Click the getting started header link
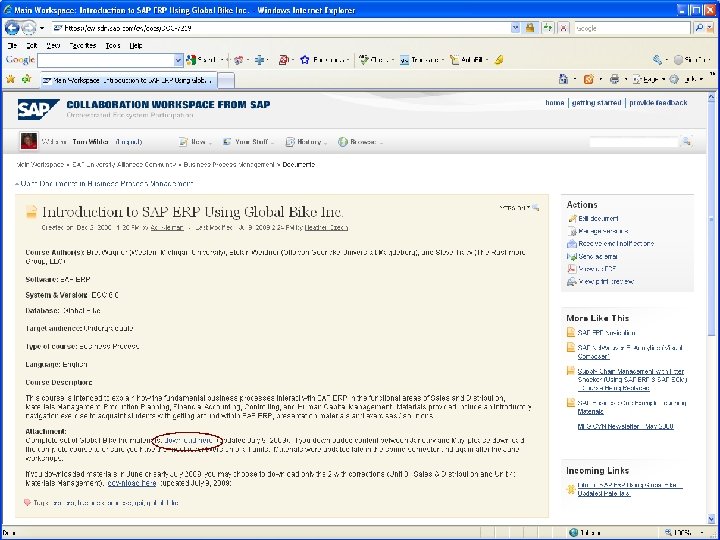The image size is (720, 540). pyautogui.click(x=596, y=103)
